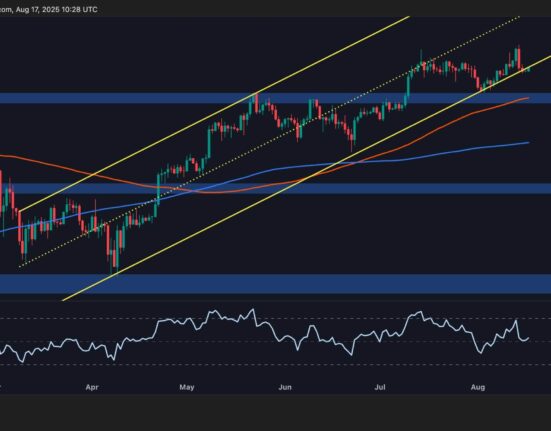This screenshot has height=431, width=551.
Task: Click the upper dashed RSI level line
Action: pyautogui.click(x=276, y=319)
